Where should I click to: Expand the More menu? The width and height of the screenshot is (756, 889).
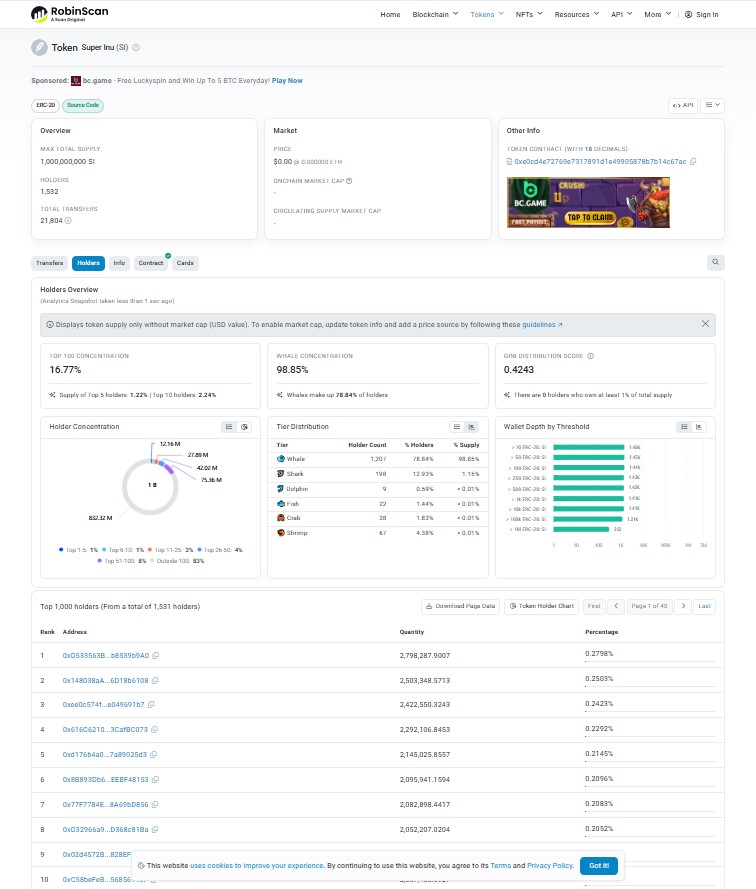click(657, 14)
